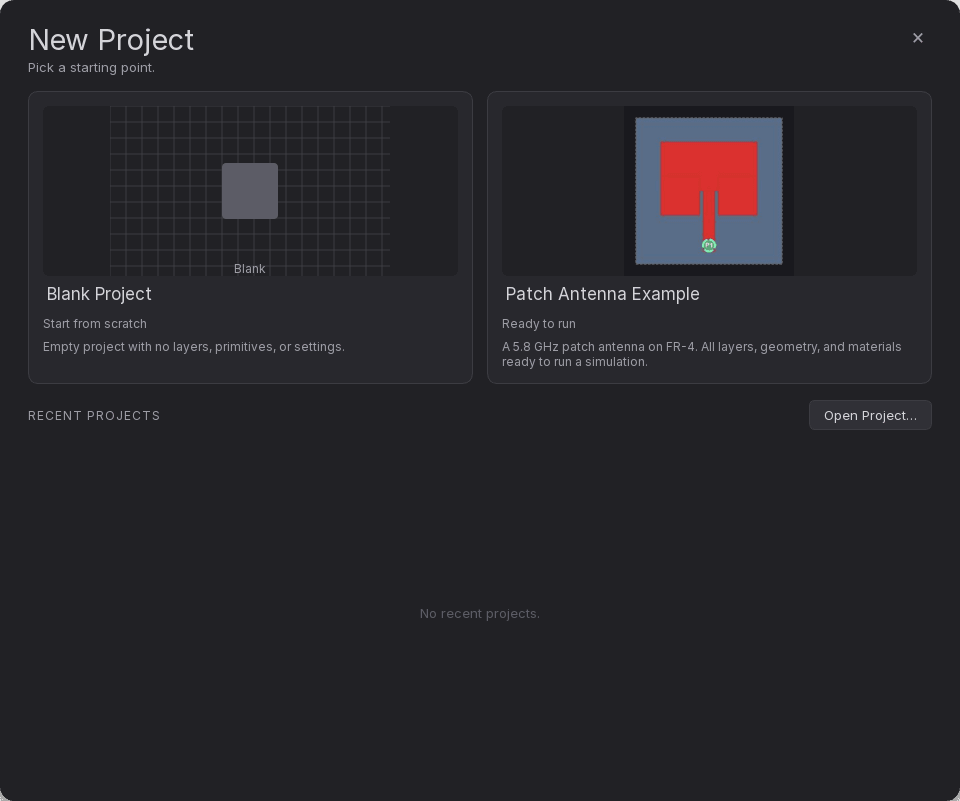Viewport: 960px width, 801px height.
Task: Click the "Ready to run" subtitle
Action: [539, 323]
